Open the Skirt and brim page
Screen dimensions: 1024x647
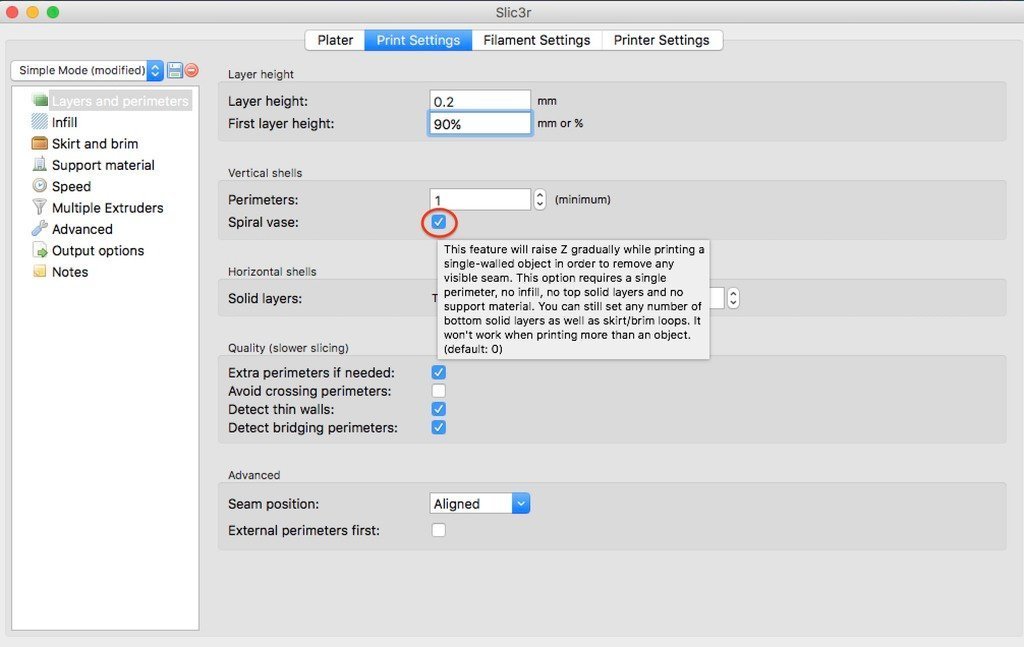(x=95, y=144)
